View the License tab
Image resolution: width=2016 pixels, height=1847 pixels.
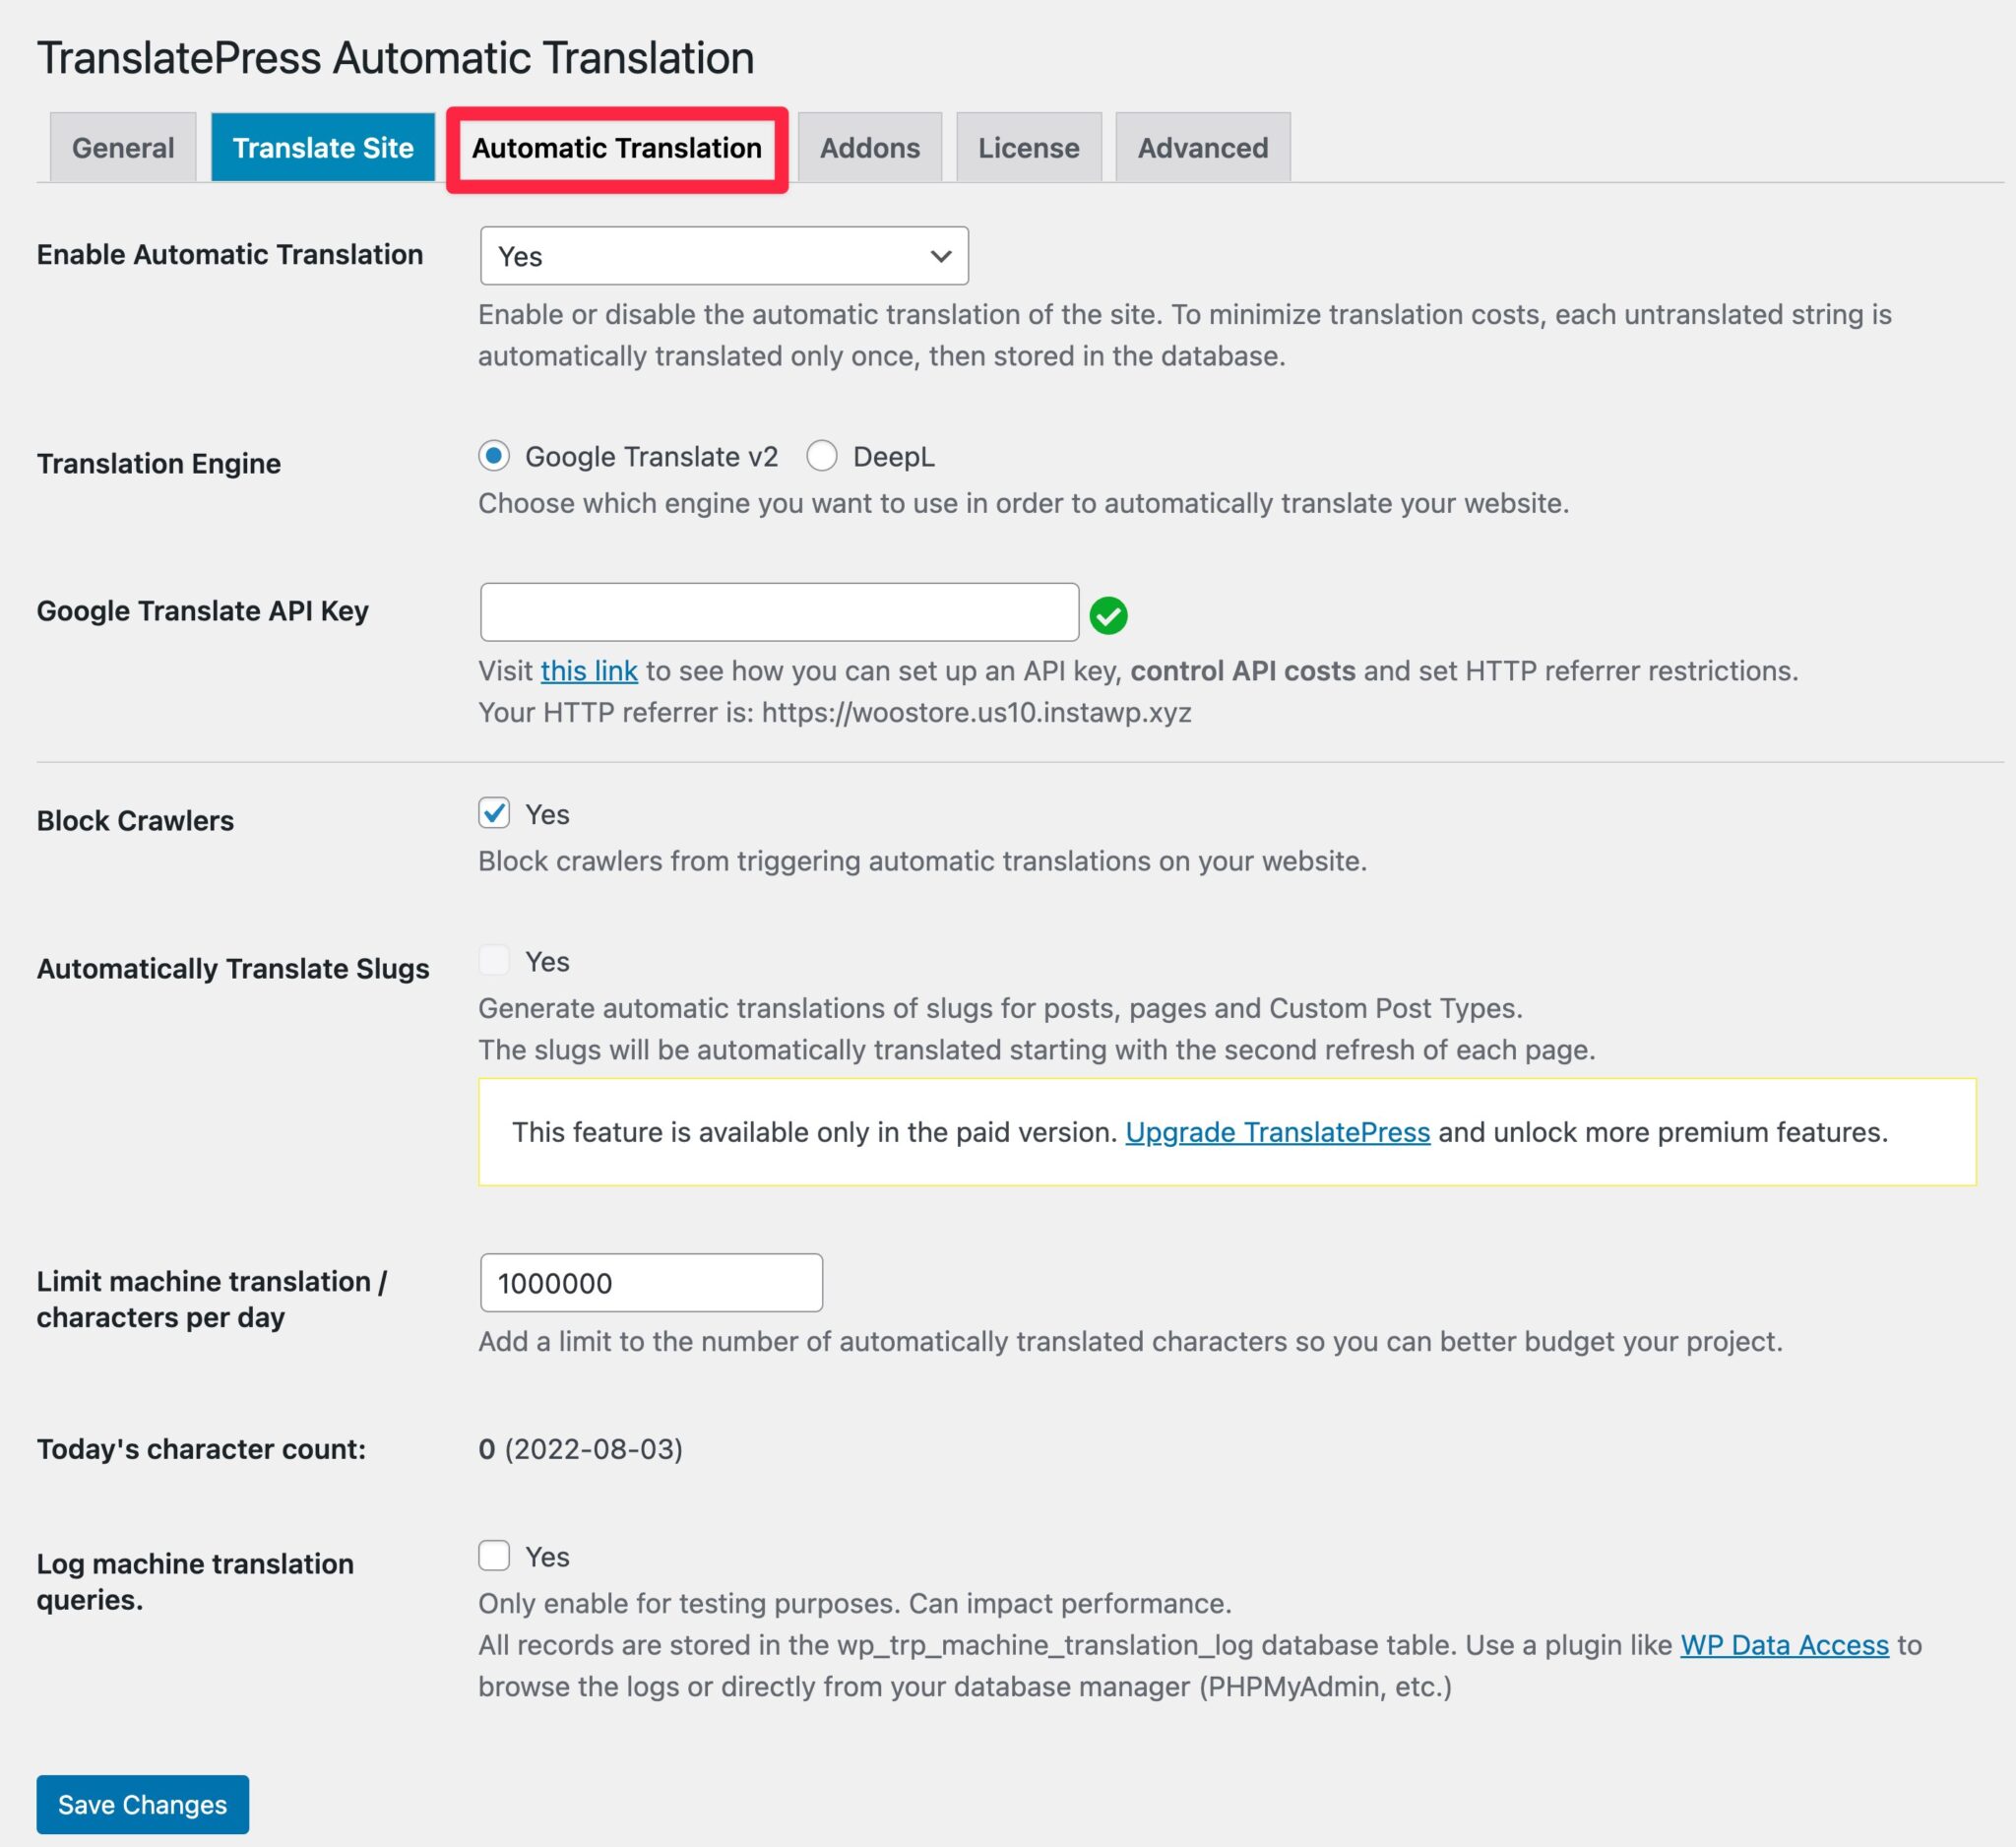(x=1029, y=147)
